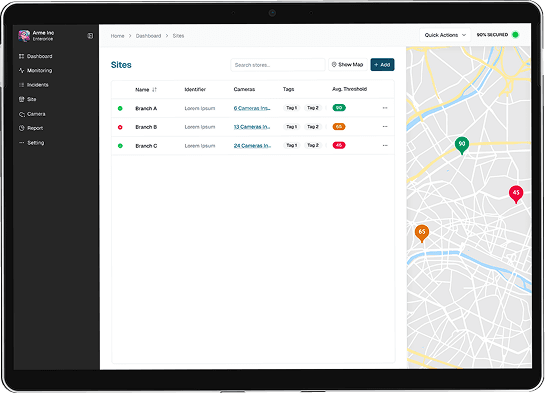
Task: Click the 90% SECURED status text
Action: pyautogui.click(x=492, y=35)
